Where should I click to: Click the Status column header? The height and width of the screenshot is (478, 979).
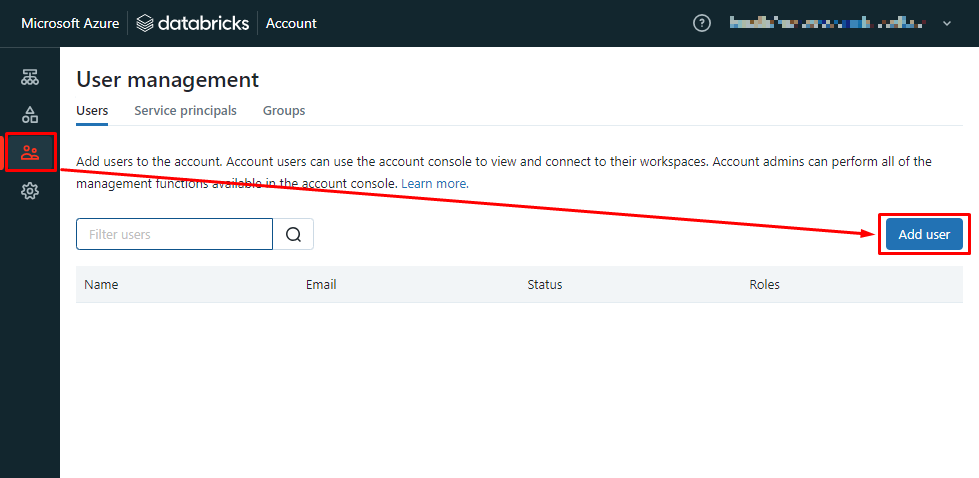point(545,285)
